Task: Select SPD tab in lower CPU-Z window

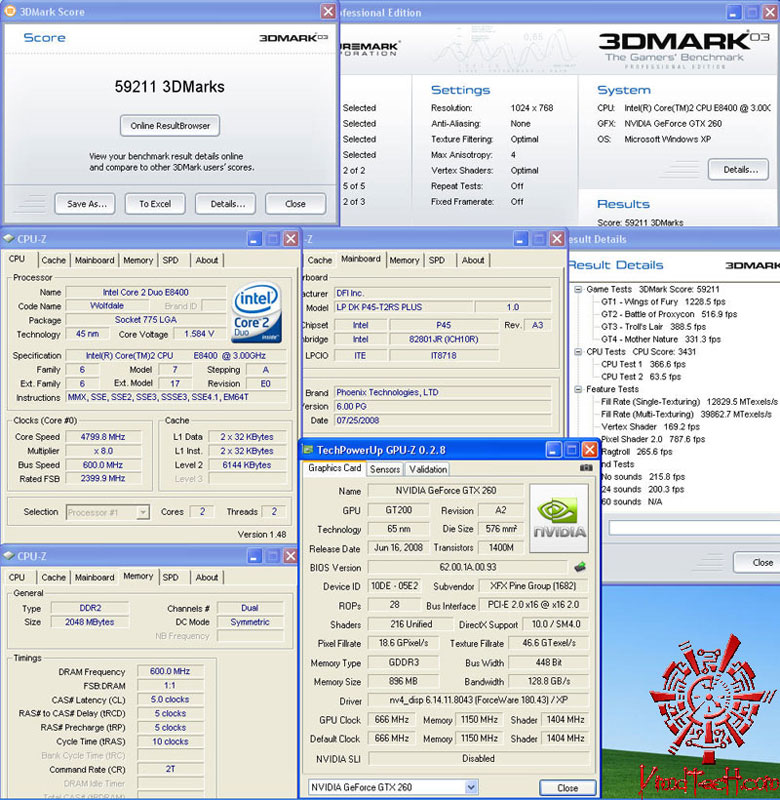Action: pyautogui.click(x=170, y=578)
